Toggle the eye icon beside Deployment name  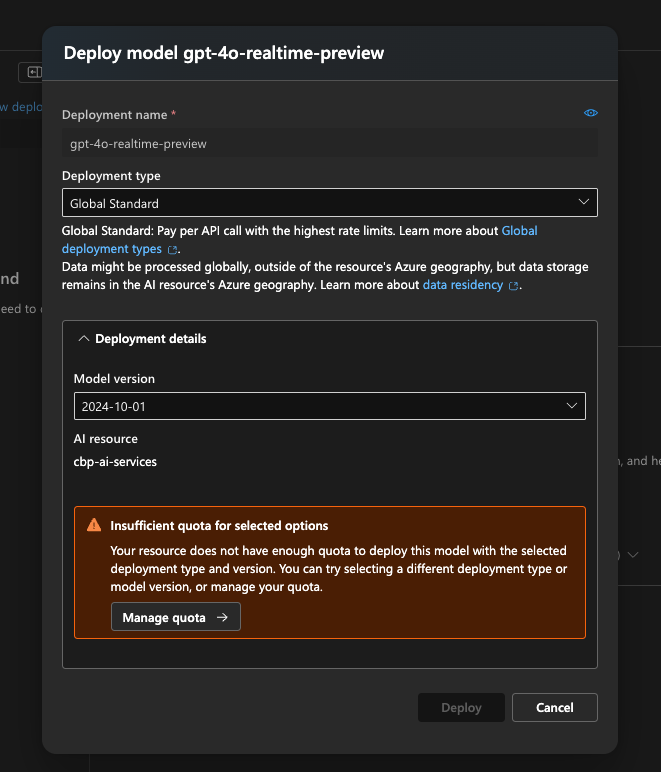[591, 113]
